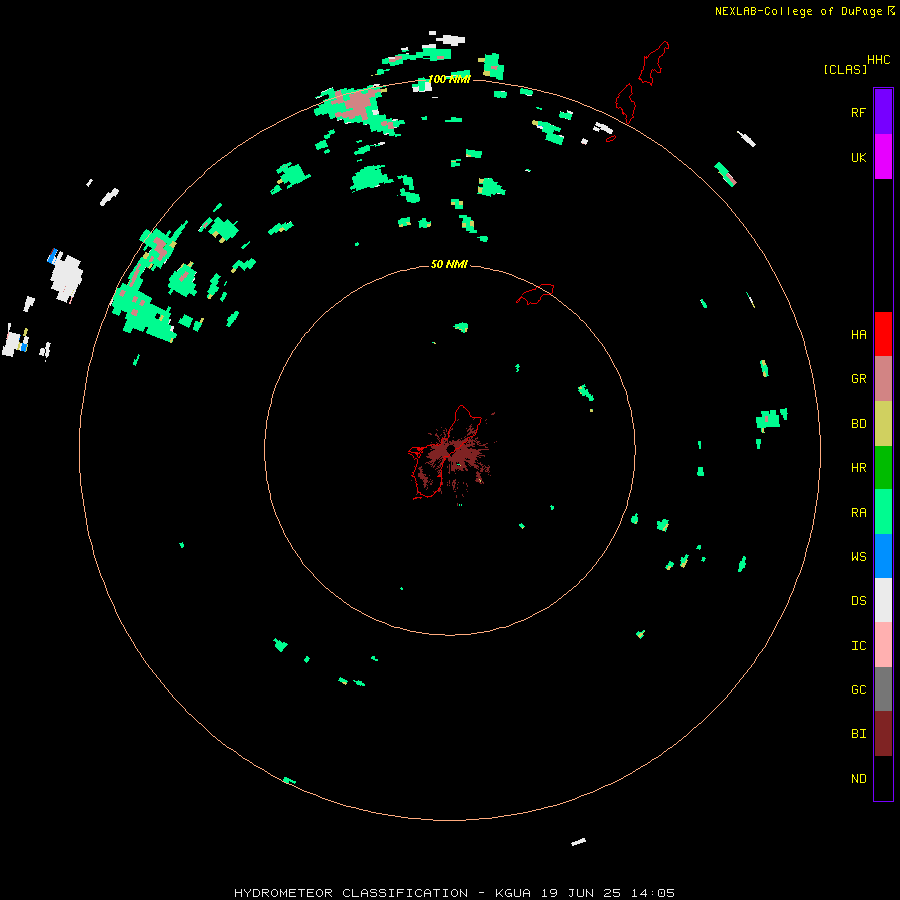Click the WS legend label

pos(858,557)
